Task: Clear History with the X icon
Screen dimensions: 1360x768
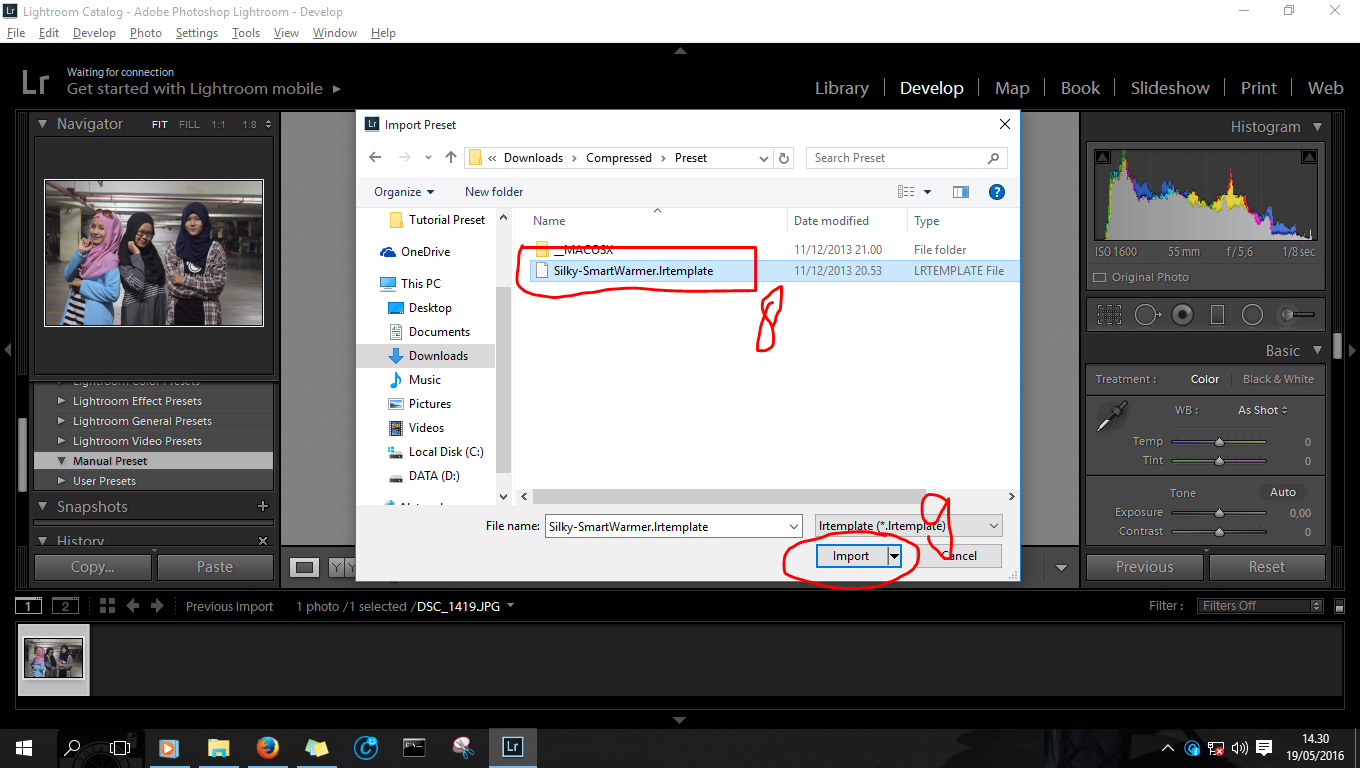Action: (x=263, y=541)
